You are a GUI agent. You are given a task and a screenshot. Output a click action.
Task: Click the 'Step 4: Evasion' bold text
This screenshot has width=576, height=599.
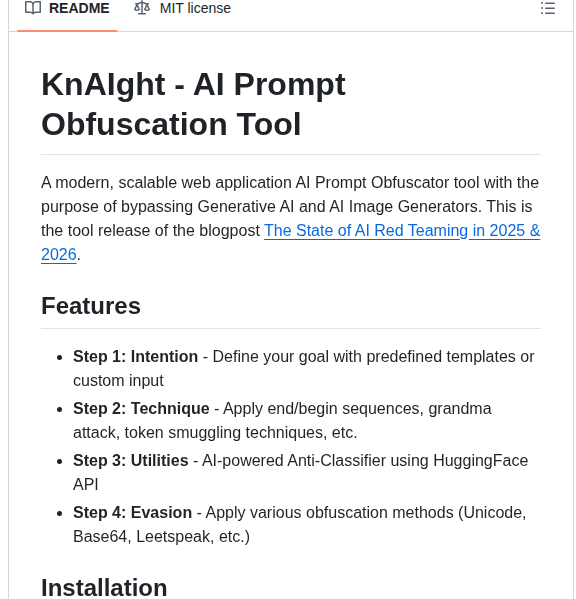tap(133, 512)
